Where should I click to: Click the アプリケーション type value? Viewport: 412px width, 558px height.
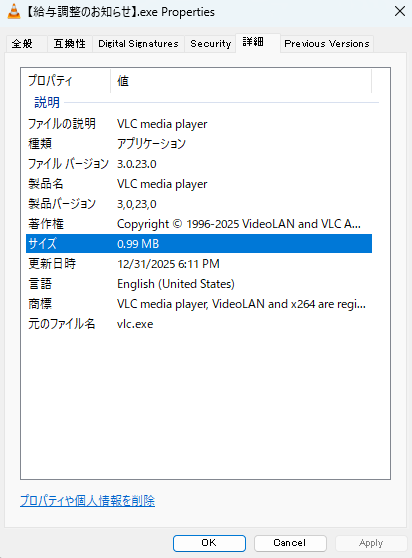click(x=152, y=144)
